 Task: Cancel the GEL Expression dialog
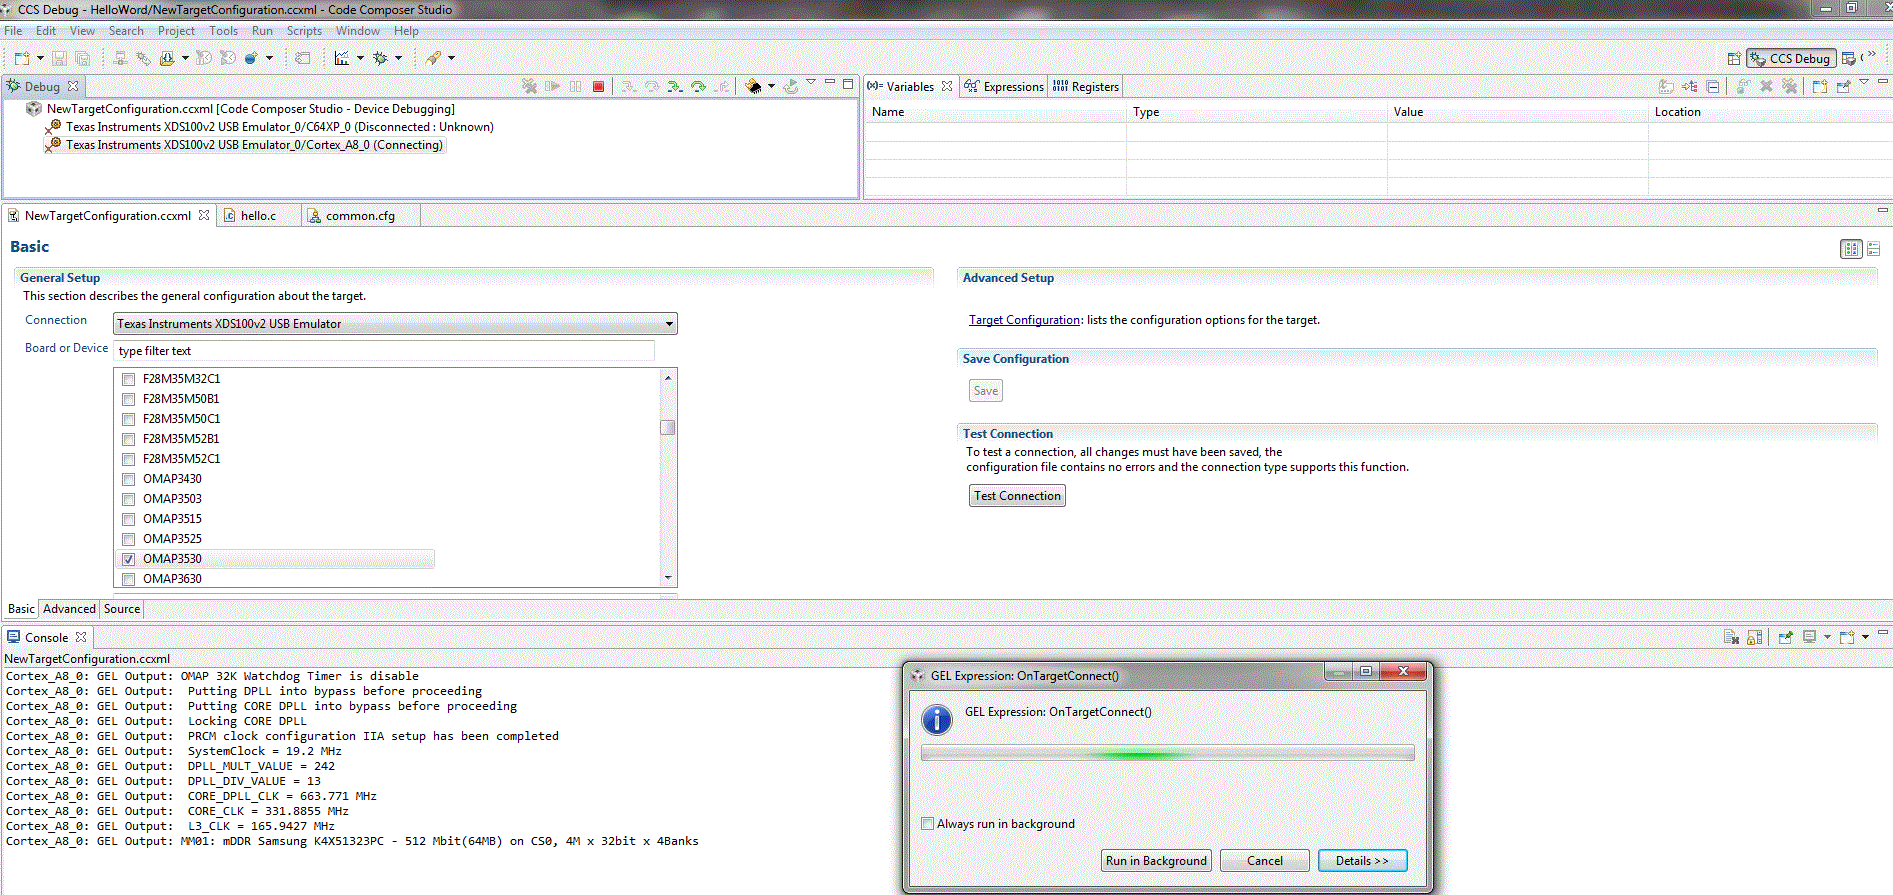[x=1265, y=861]
